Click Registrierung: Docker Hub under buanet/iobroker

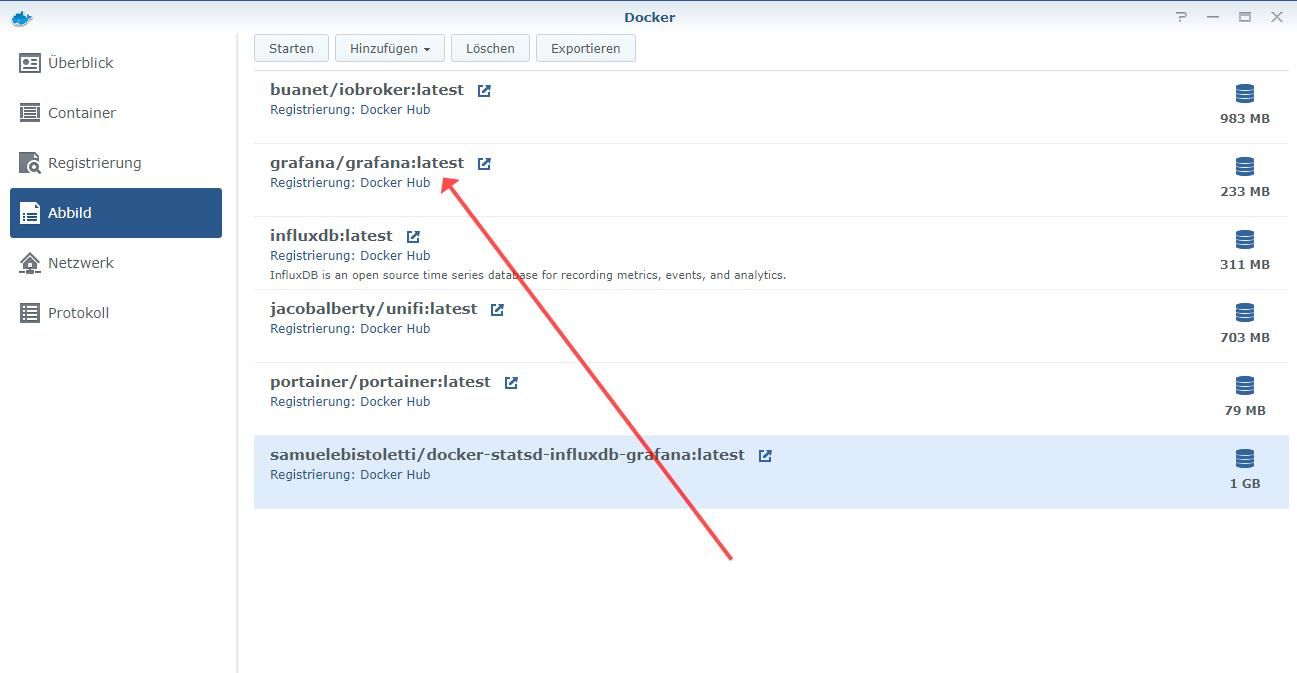(x=350, y=110)
